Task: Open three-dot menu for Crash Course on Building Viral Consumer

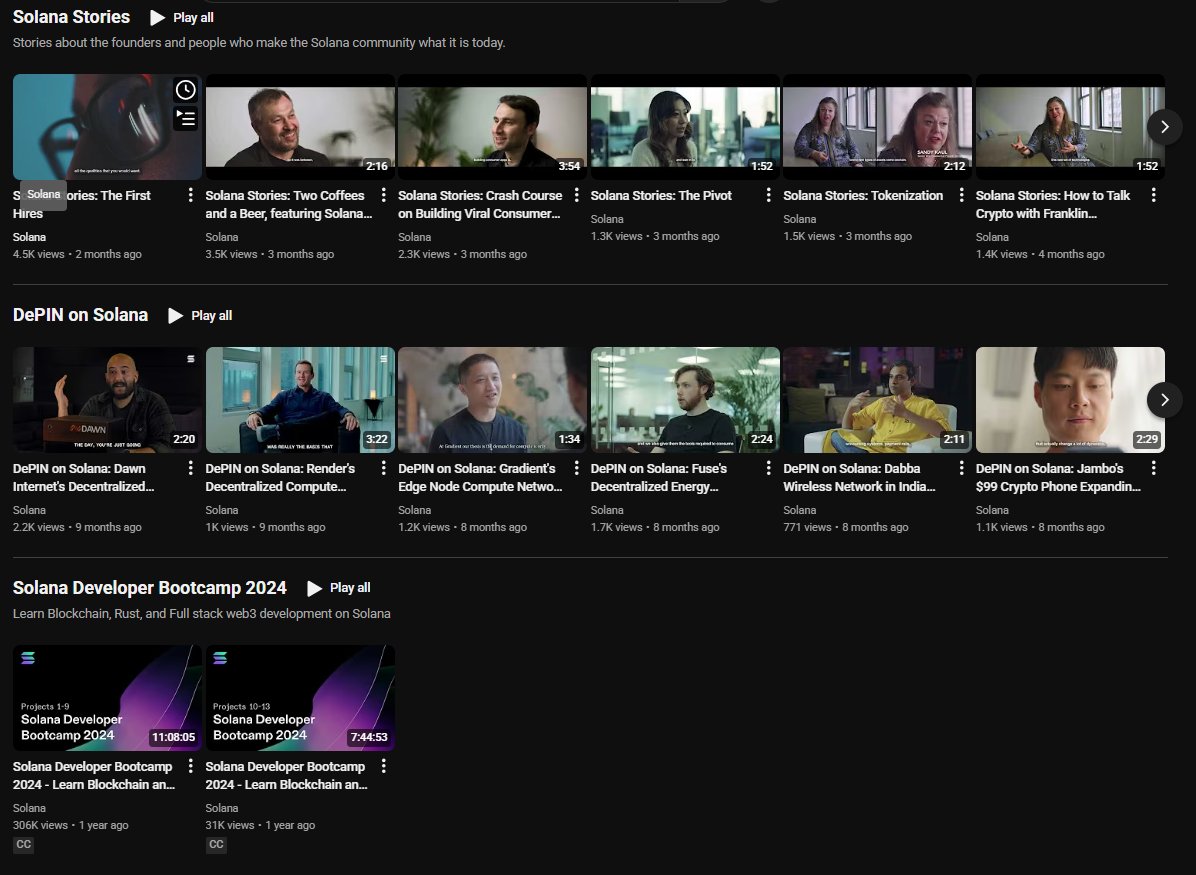Action: coord(577,195)
